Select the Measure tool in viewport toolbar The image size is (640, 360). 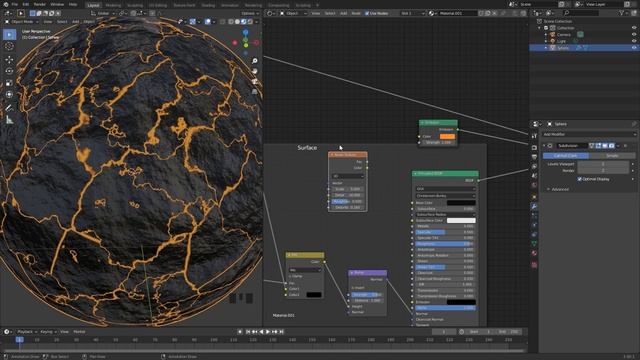point(9,120)
